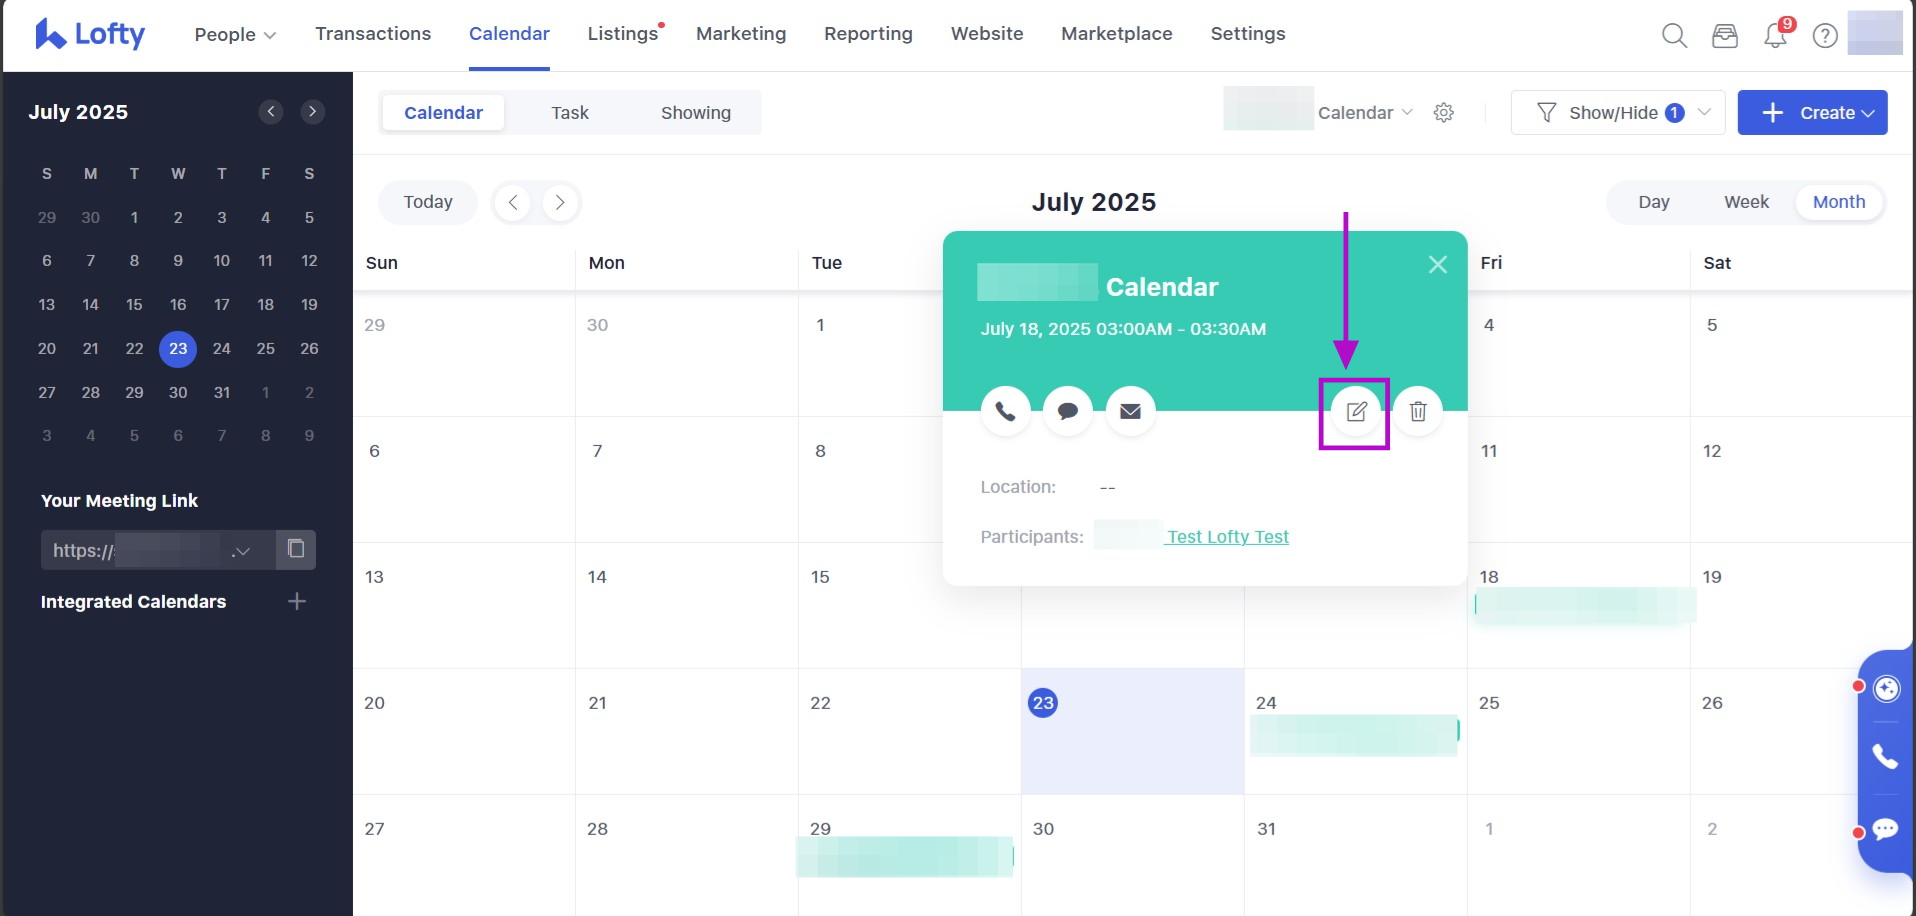Open the Test Lofty Test participant link

pyautogui.click(x=1228, y=537)
